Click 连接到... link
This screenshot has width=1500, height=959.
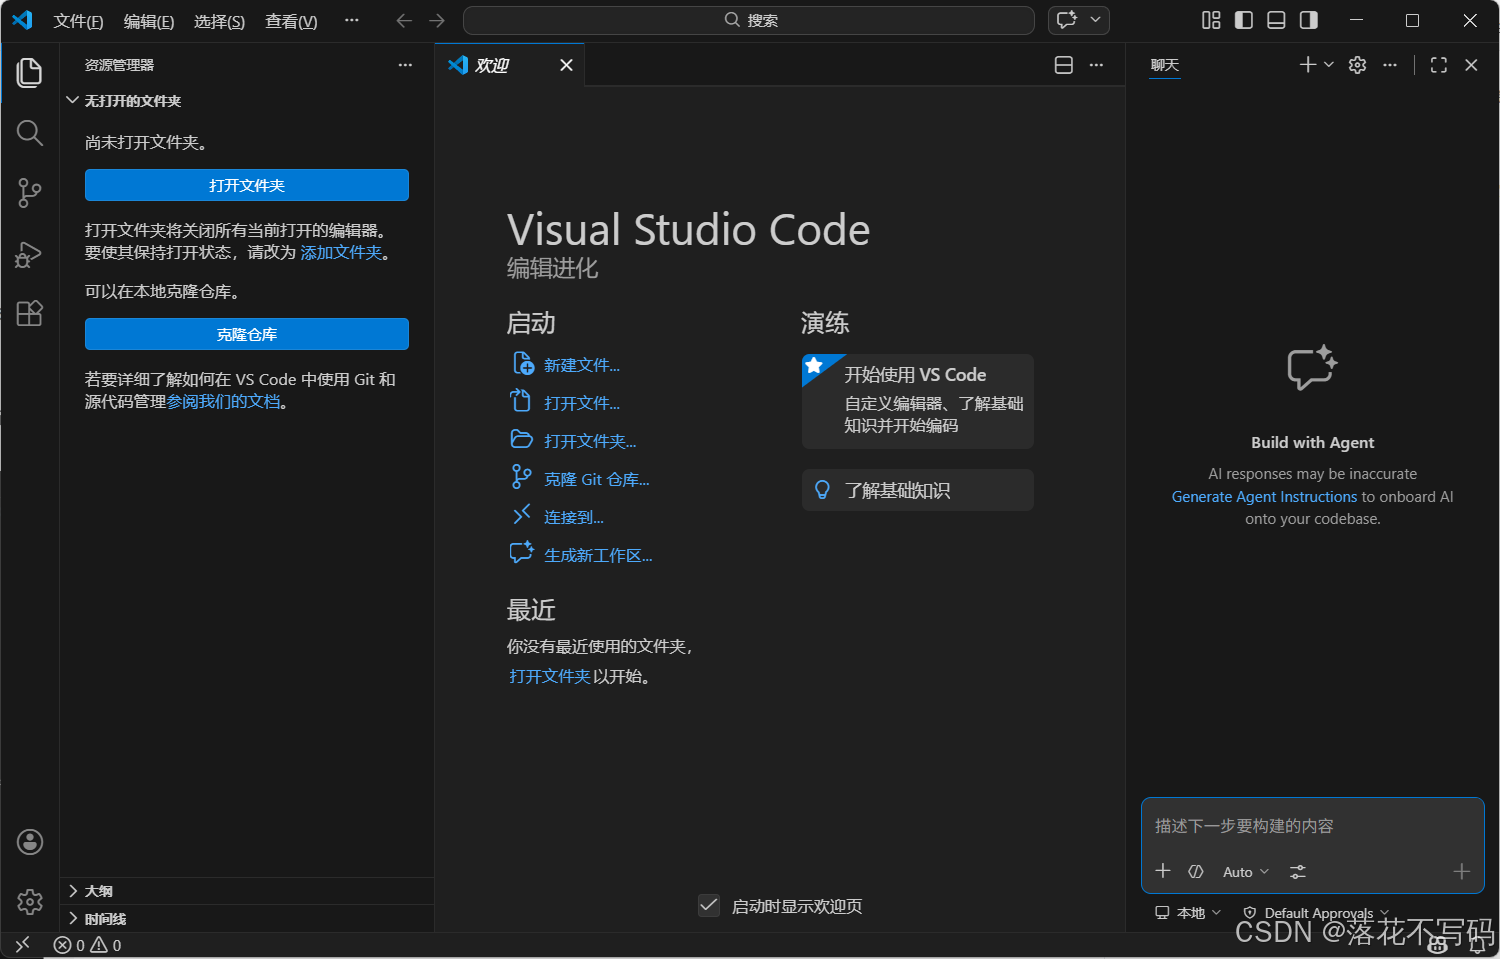click(573, 517)
